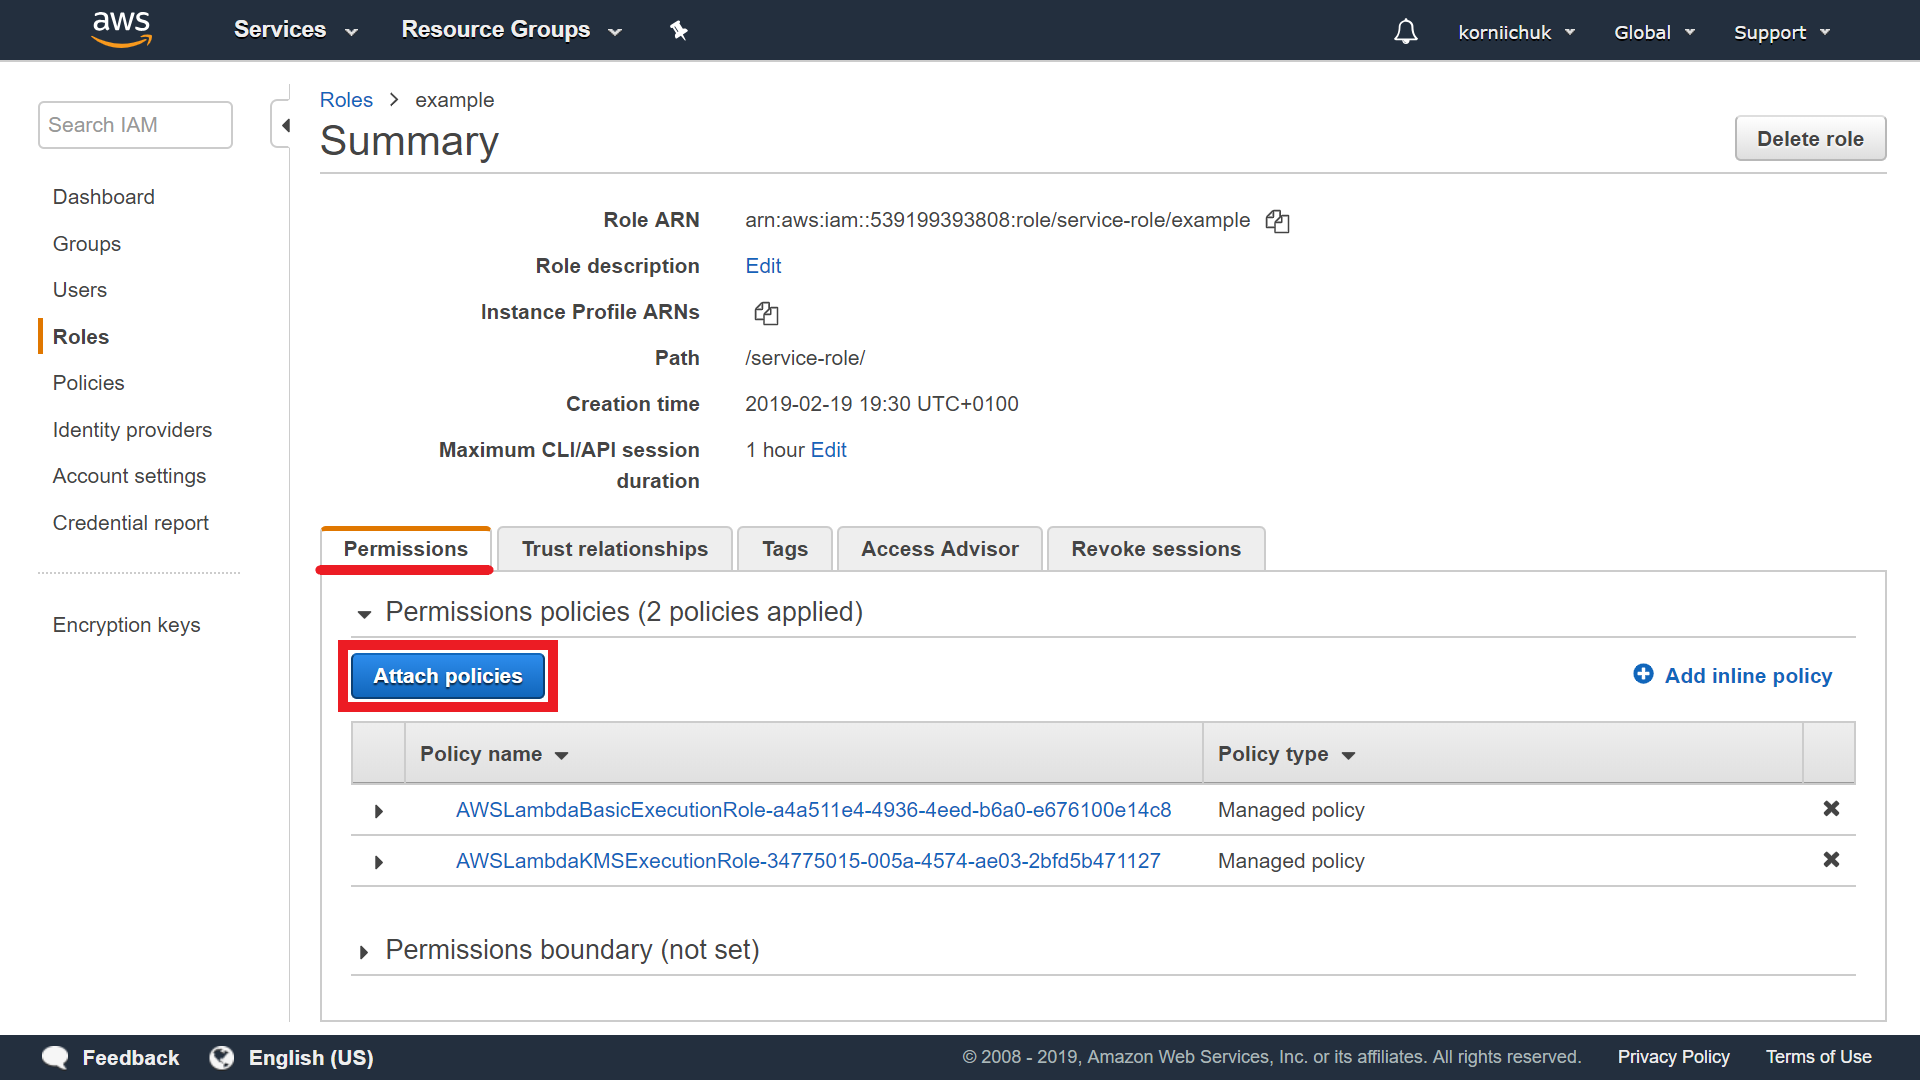Open the Policies navigation item
This screenshot has height=1080, width=1920.
pos(88,382)
